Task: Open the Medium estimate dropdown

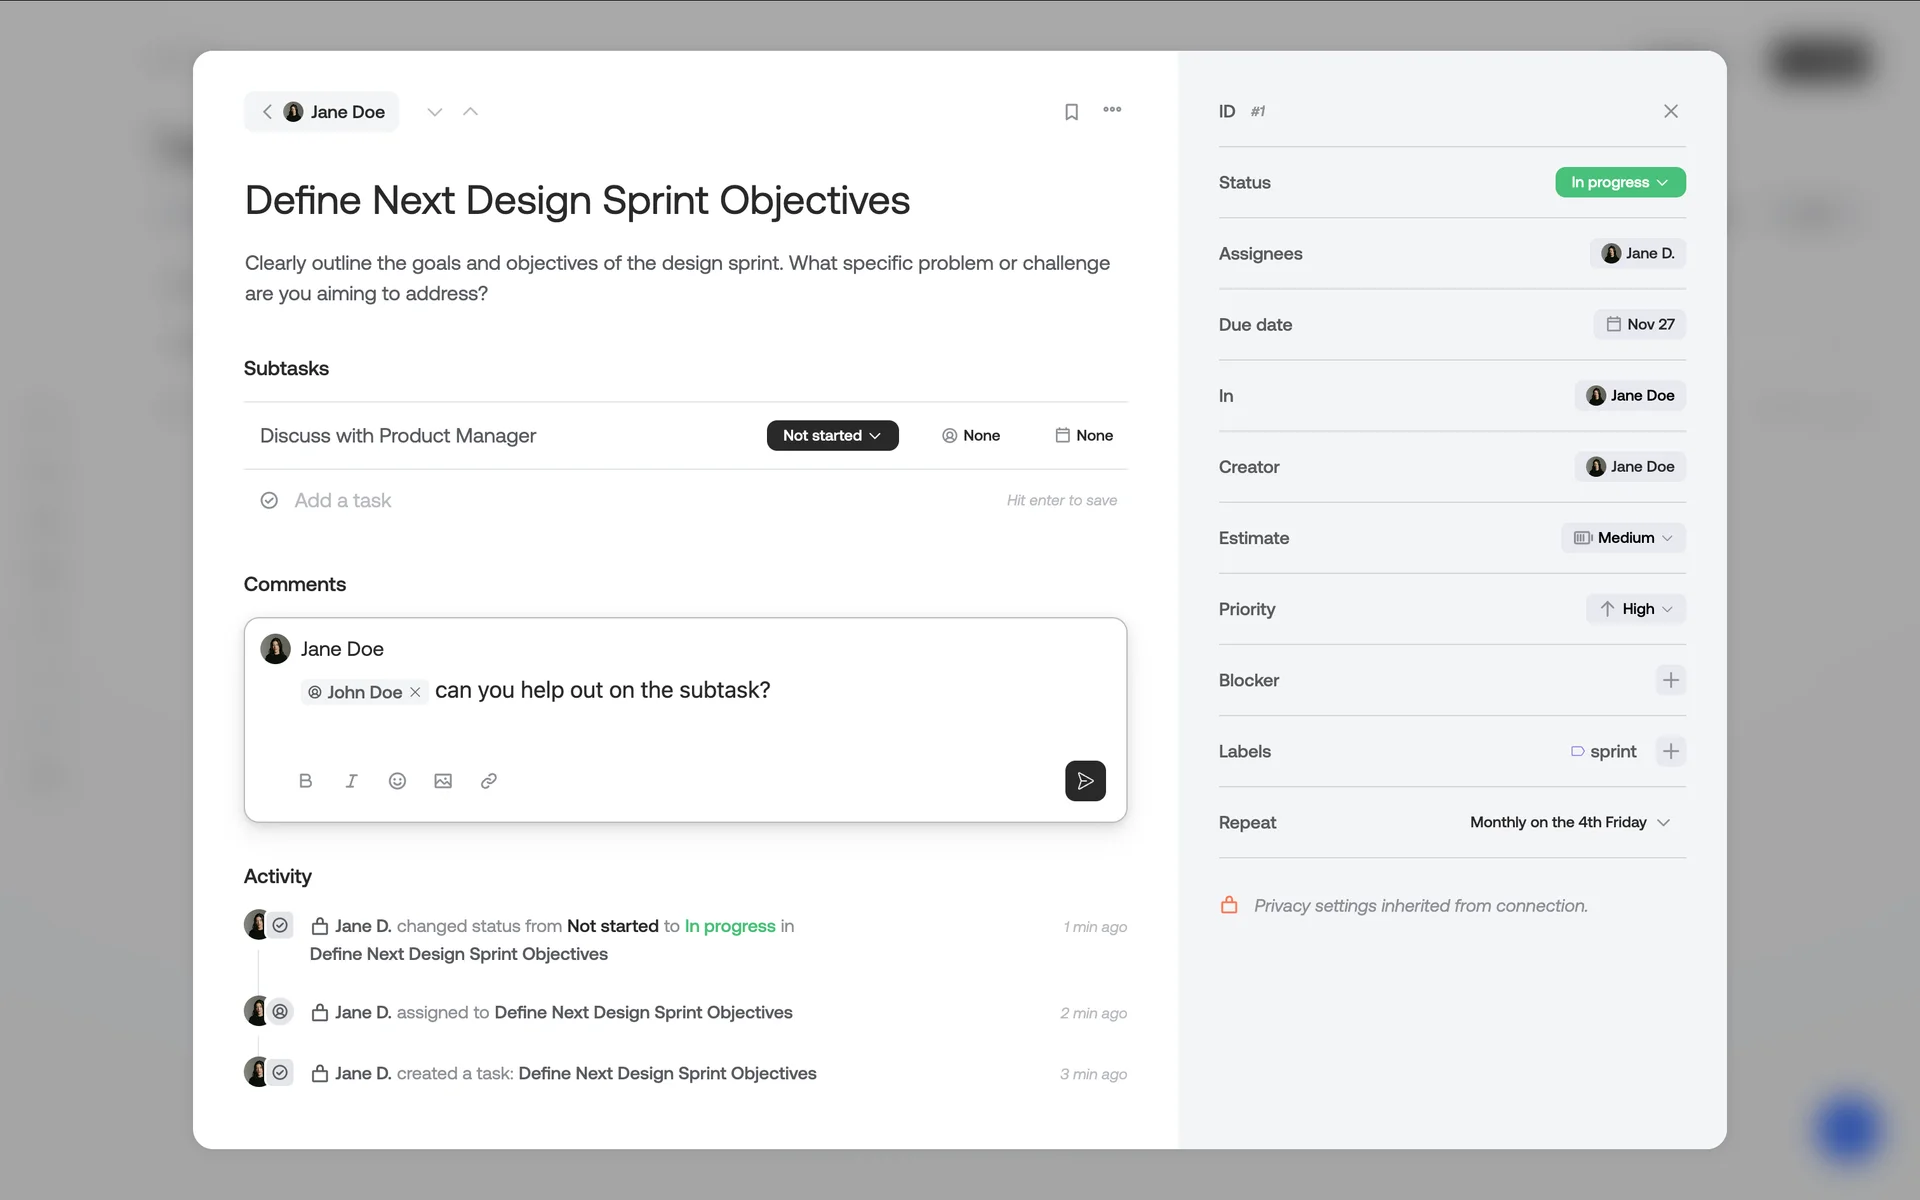Action: tap(1623, 538)
